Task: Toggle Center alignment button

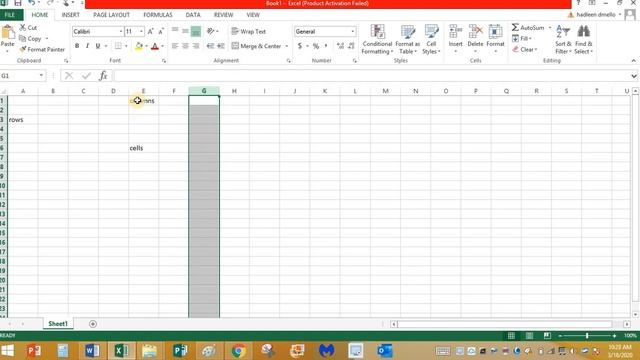Action: pos(185,46)
